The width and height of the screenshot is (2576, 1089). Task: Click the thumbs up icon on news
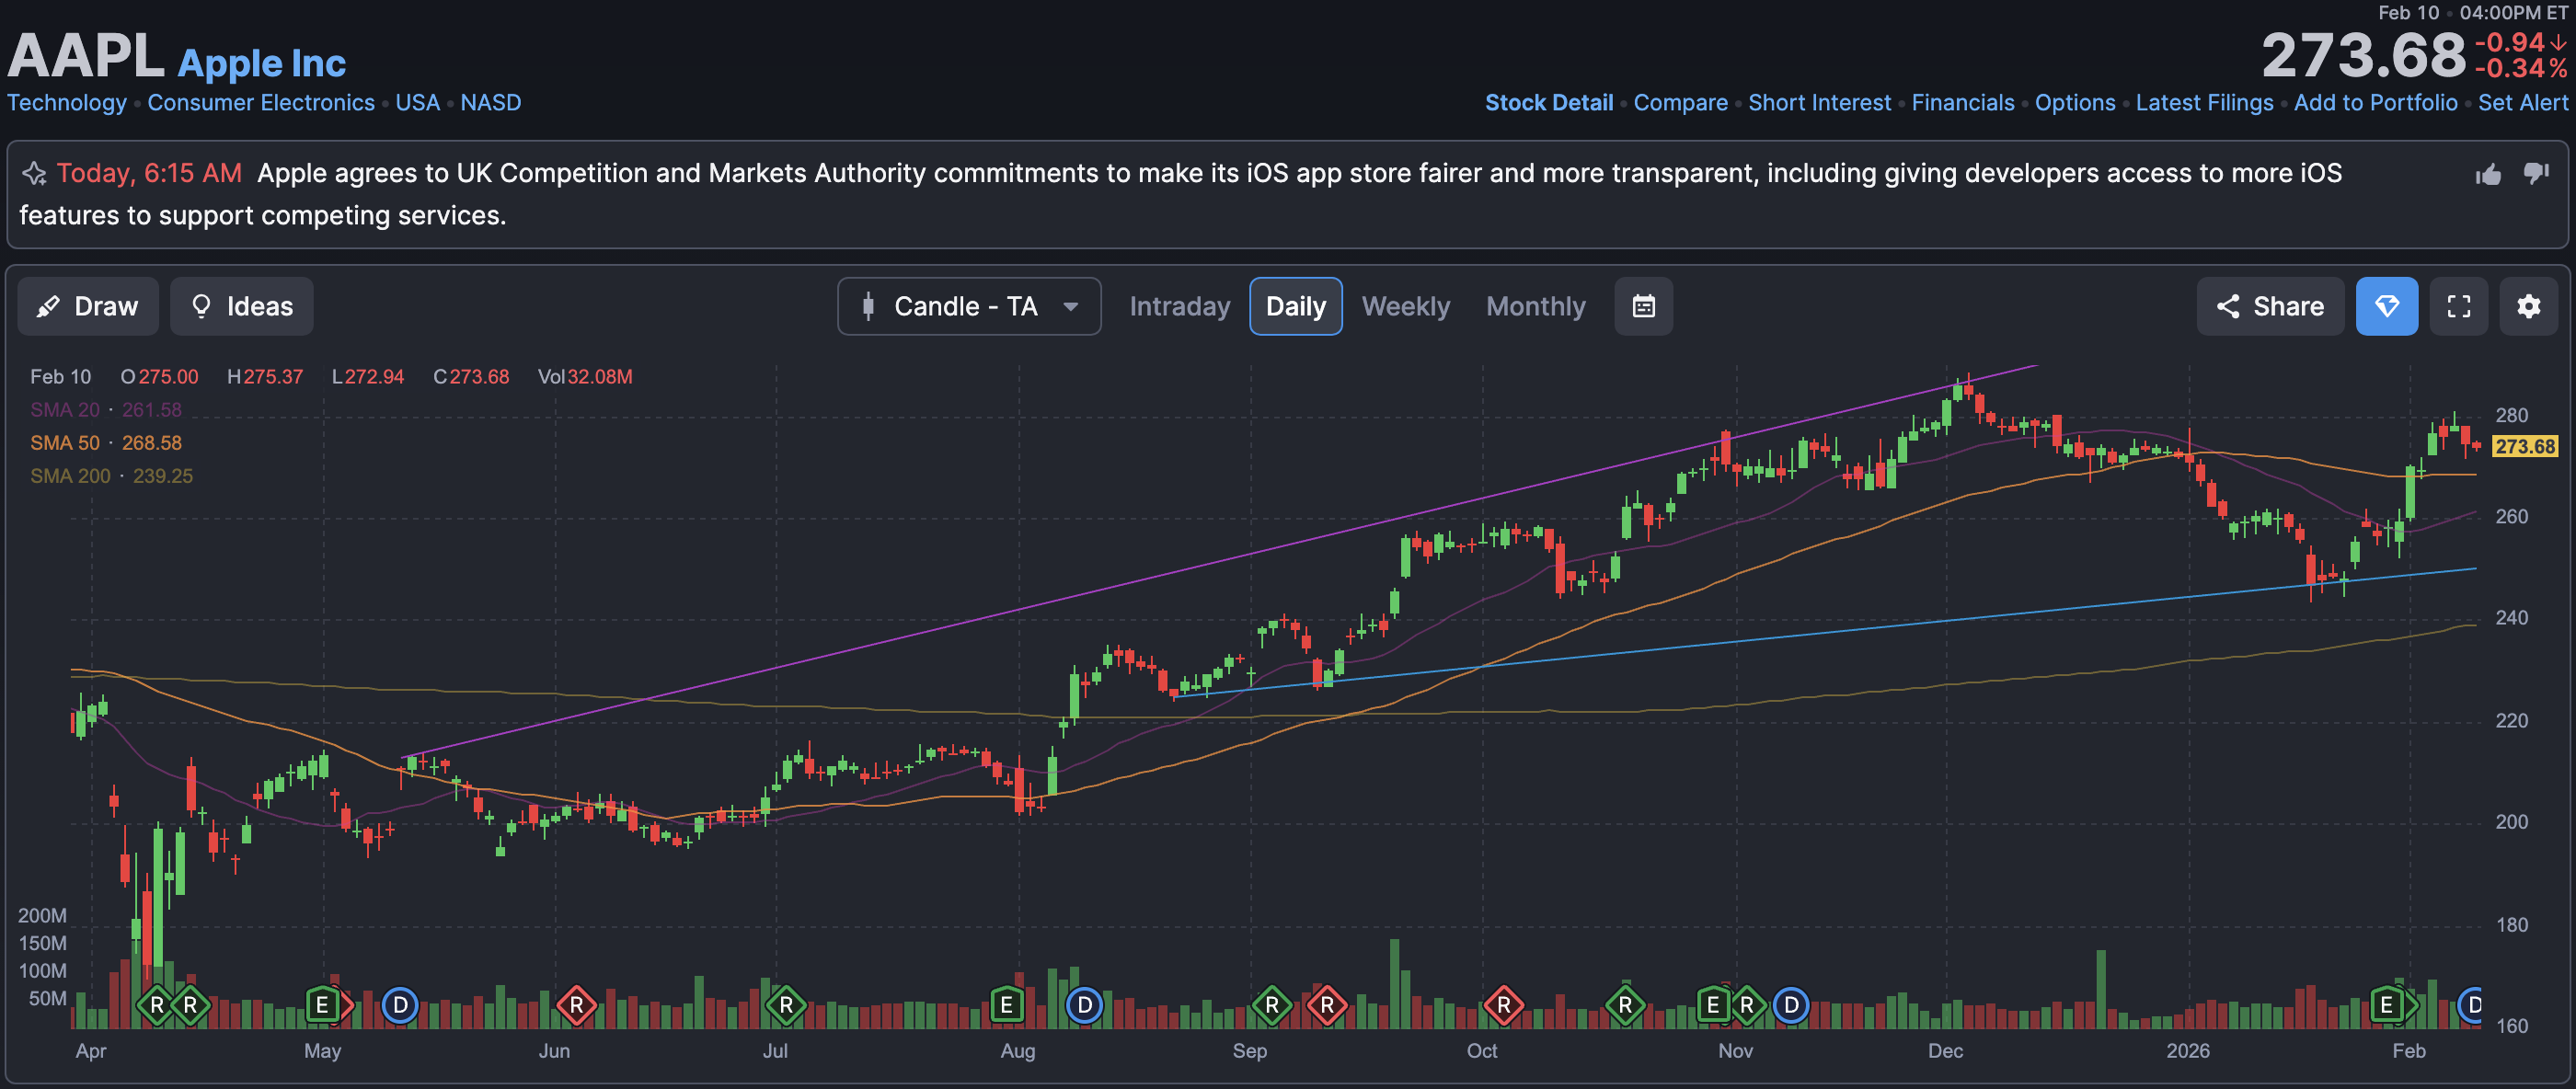(x=2488, y=175)
